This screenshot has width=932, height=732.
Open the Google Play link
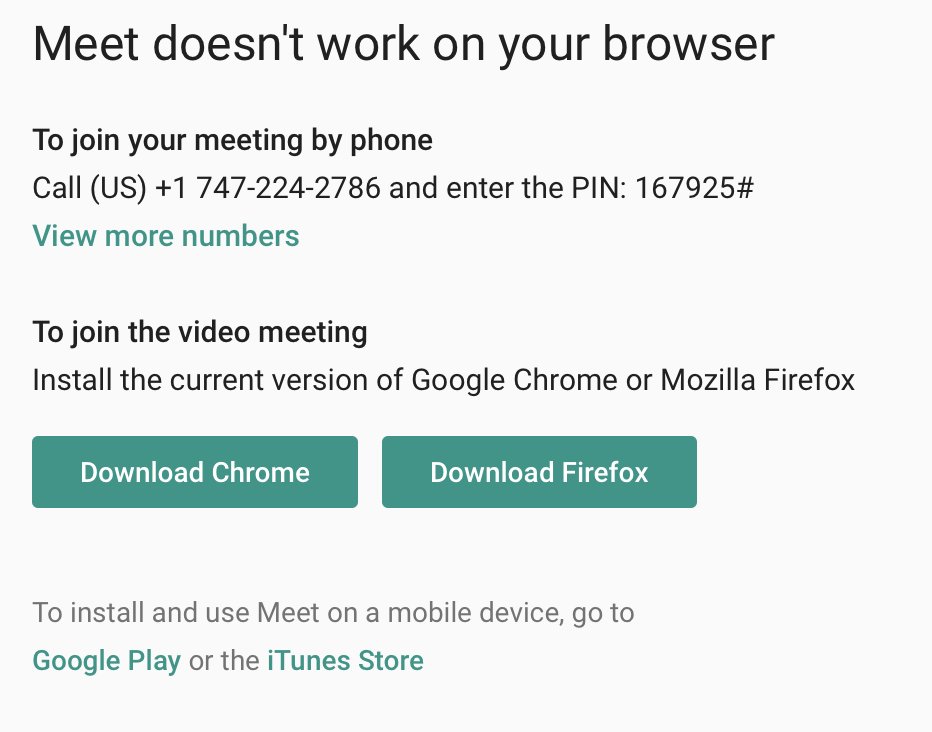[106, 661]
